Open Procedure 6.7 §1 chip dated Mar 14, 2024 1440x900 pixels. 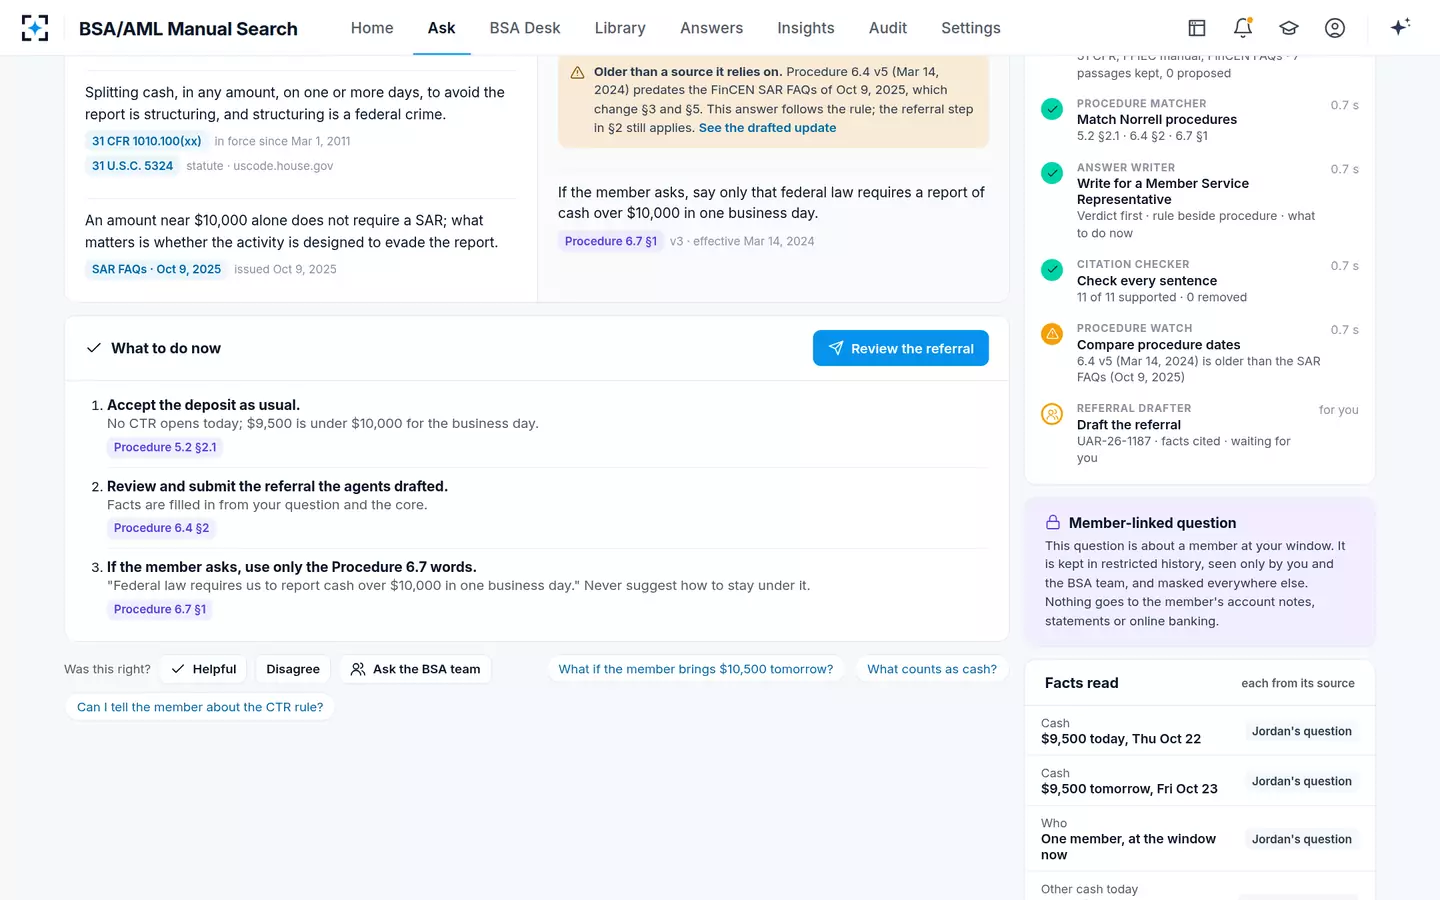point(611,241)
